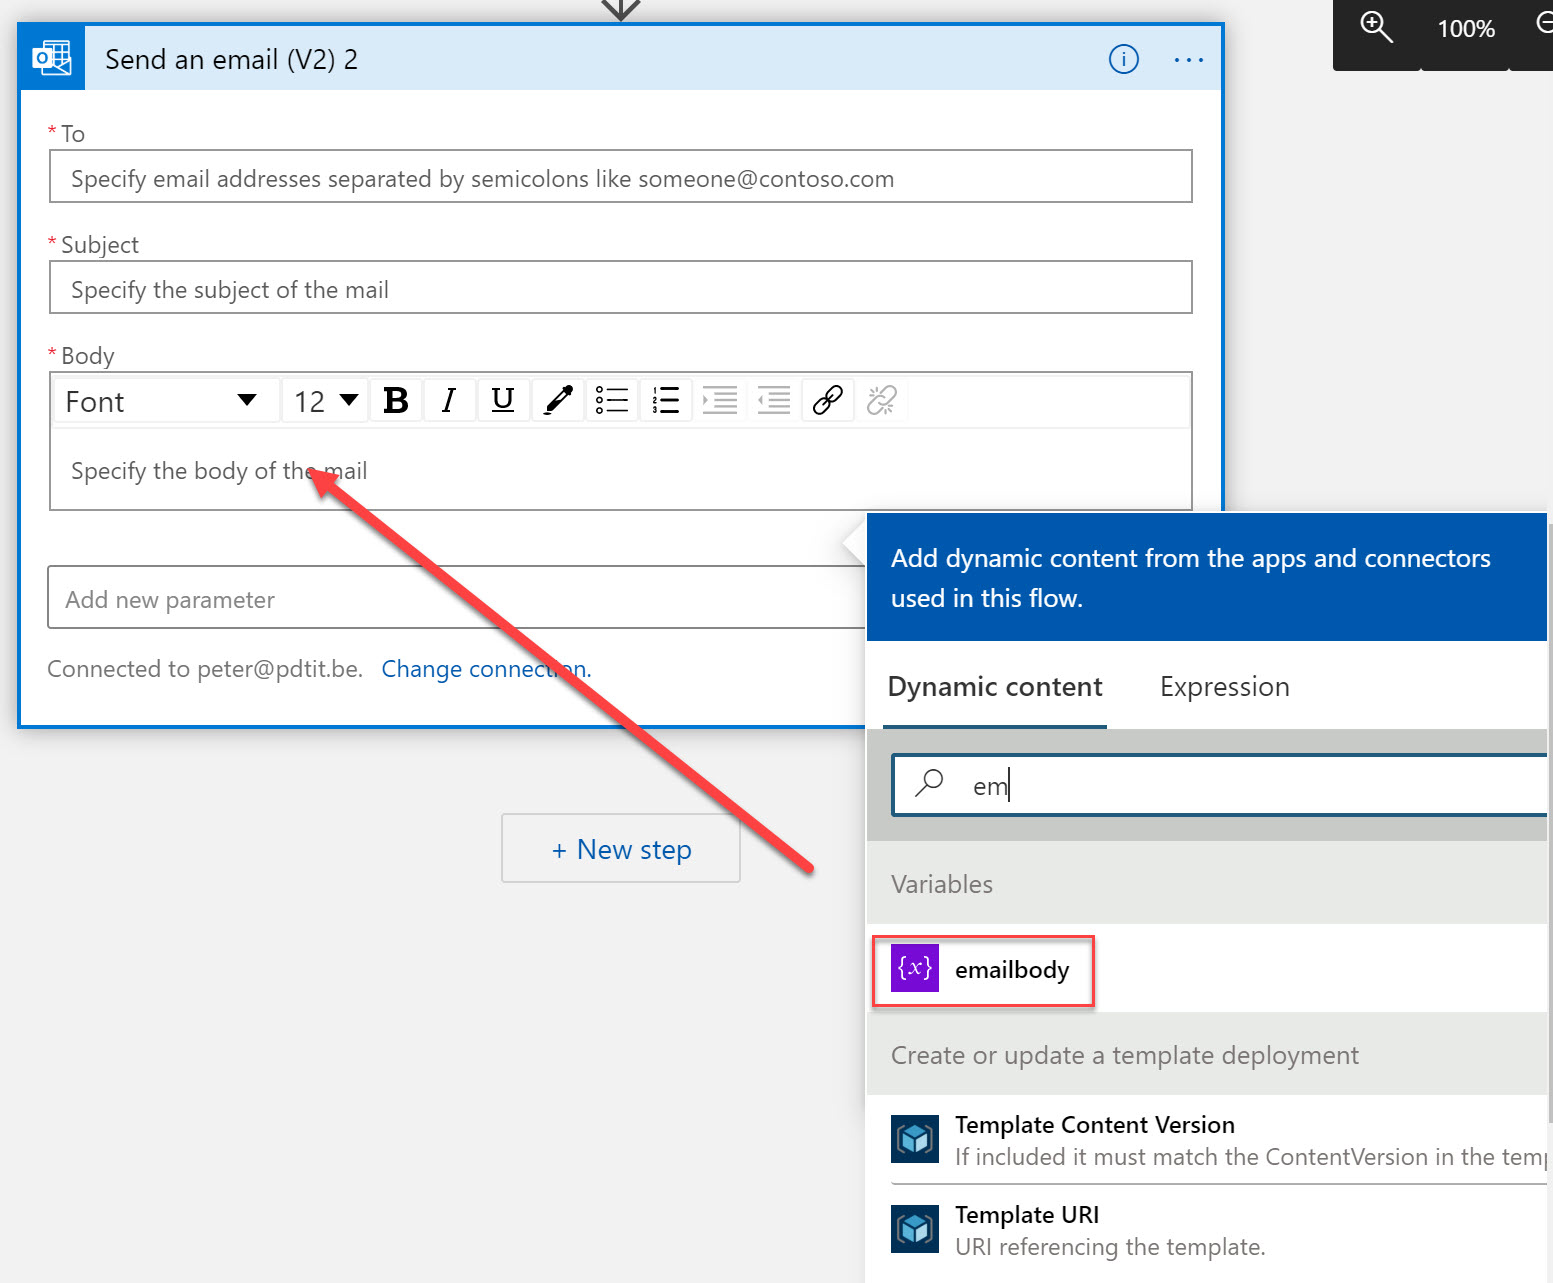Click the decrease indent icon
Viewport: 1553px width, 1283px height.
tap(773, 401)
